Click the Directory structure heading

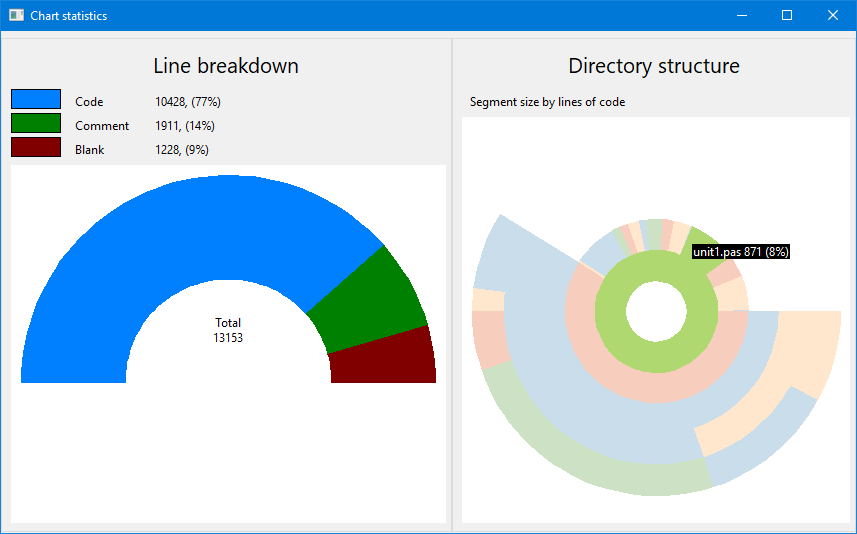click(654, 66)
